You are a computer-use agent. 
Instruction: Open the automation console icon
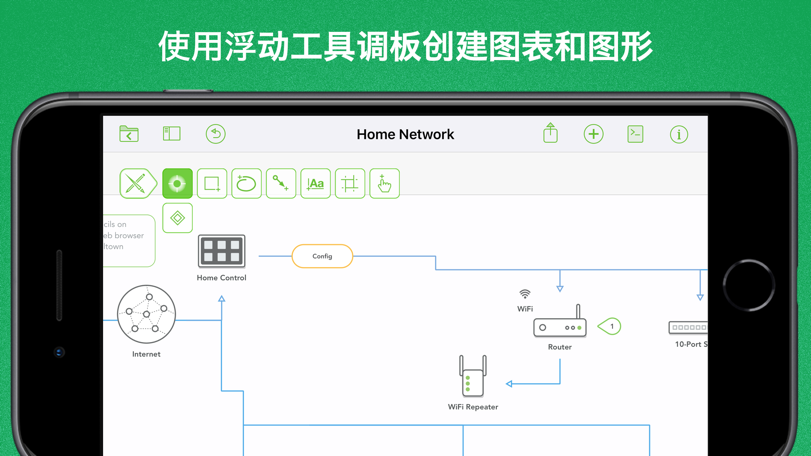(635, 134)
